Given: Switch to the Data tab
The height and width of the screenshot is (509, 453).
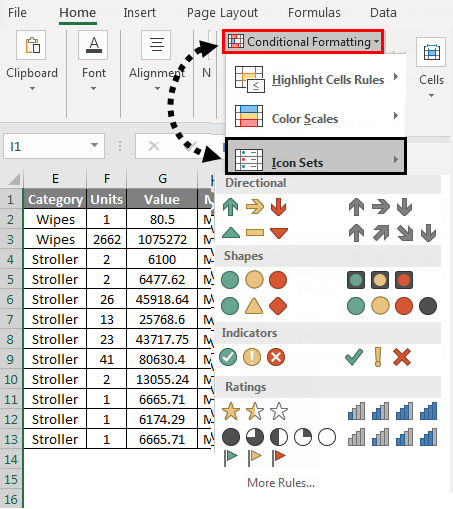Looking at the screenshot, I should [383, 13].
